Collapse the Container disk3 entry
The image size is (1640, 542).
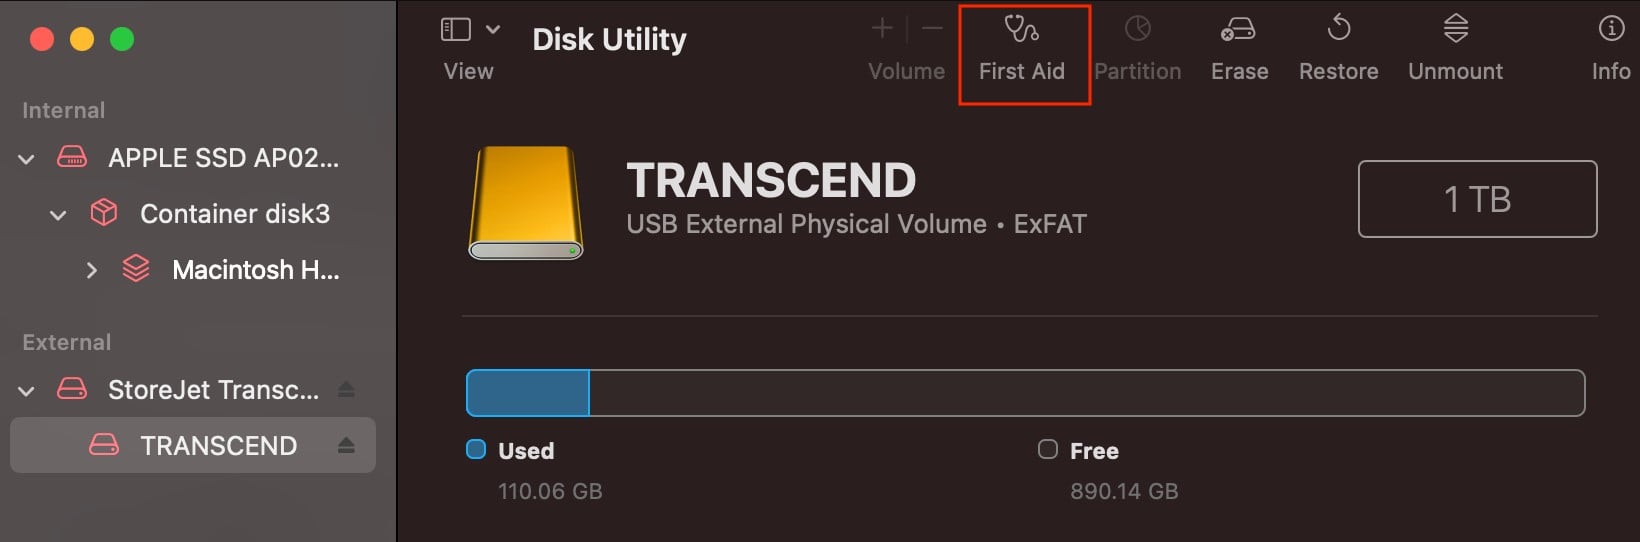(x=59, y=215)
